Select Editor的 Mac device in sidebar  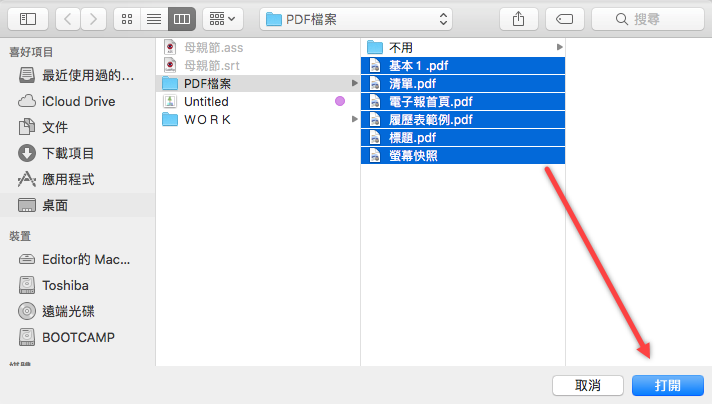click(x=78, y=260)
